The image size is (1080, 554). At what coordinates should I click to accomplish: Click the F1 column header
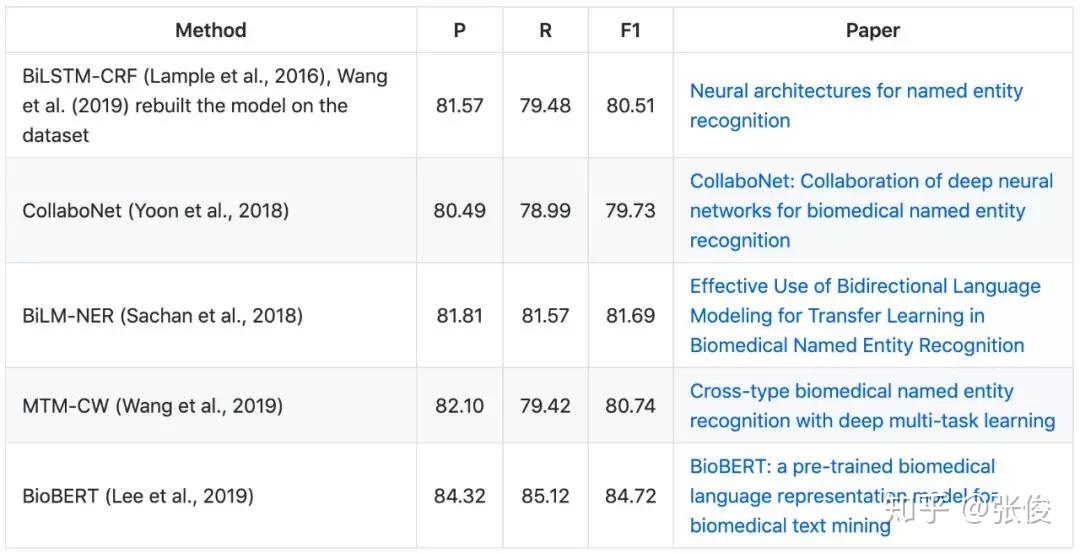pos(630,30)
